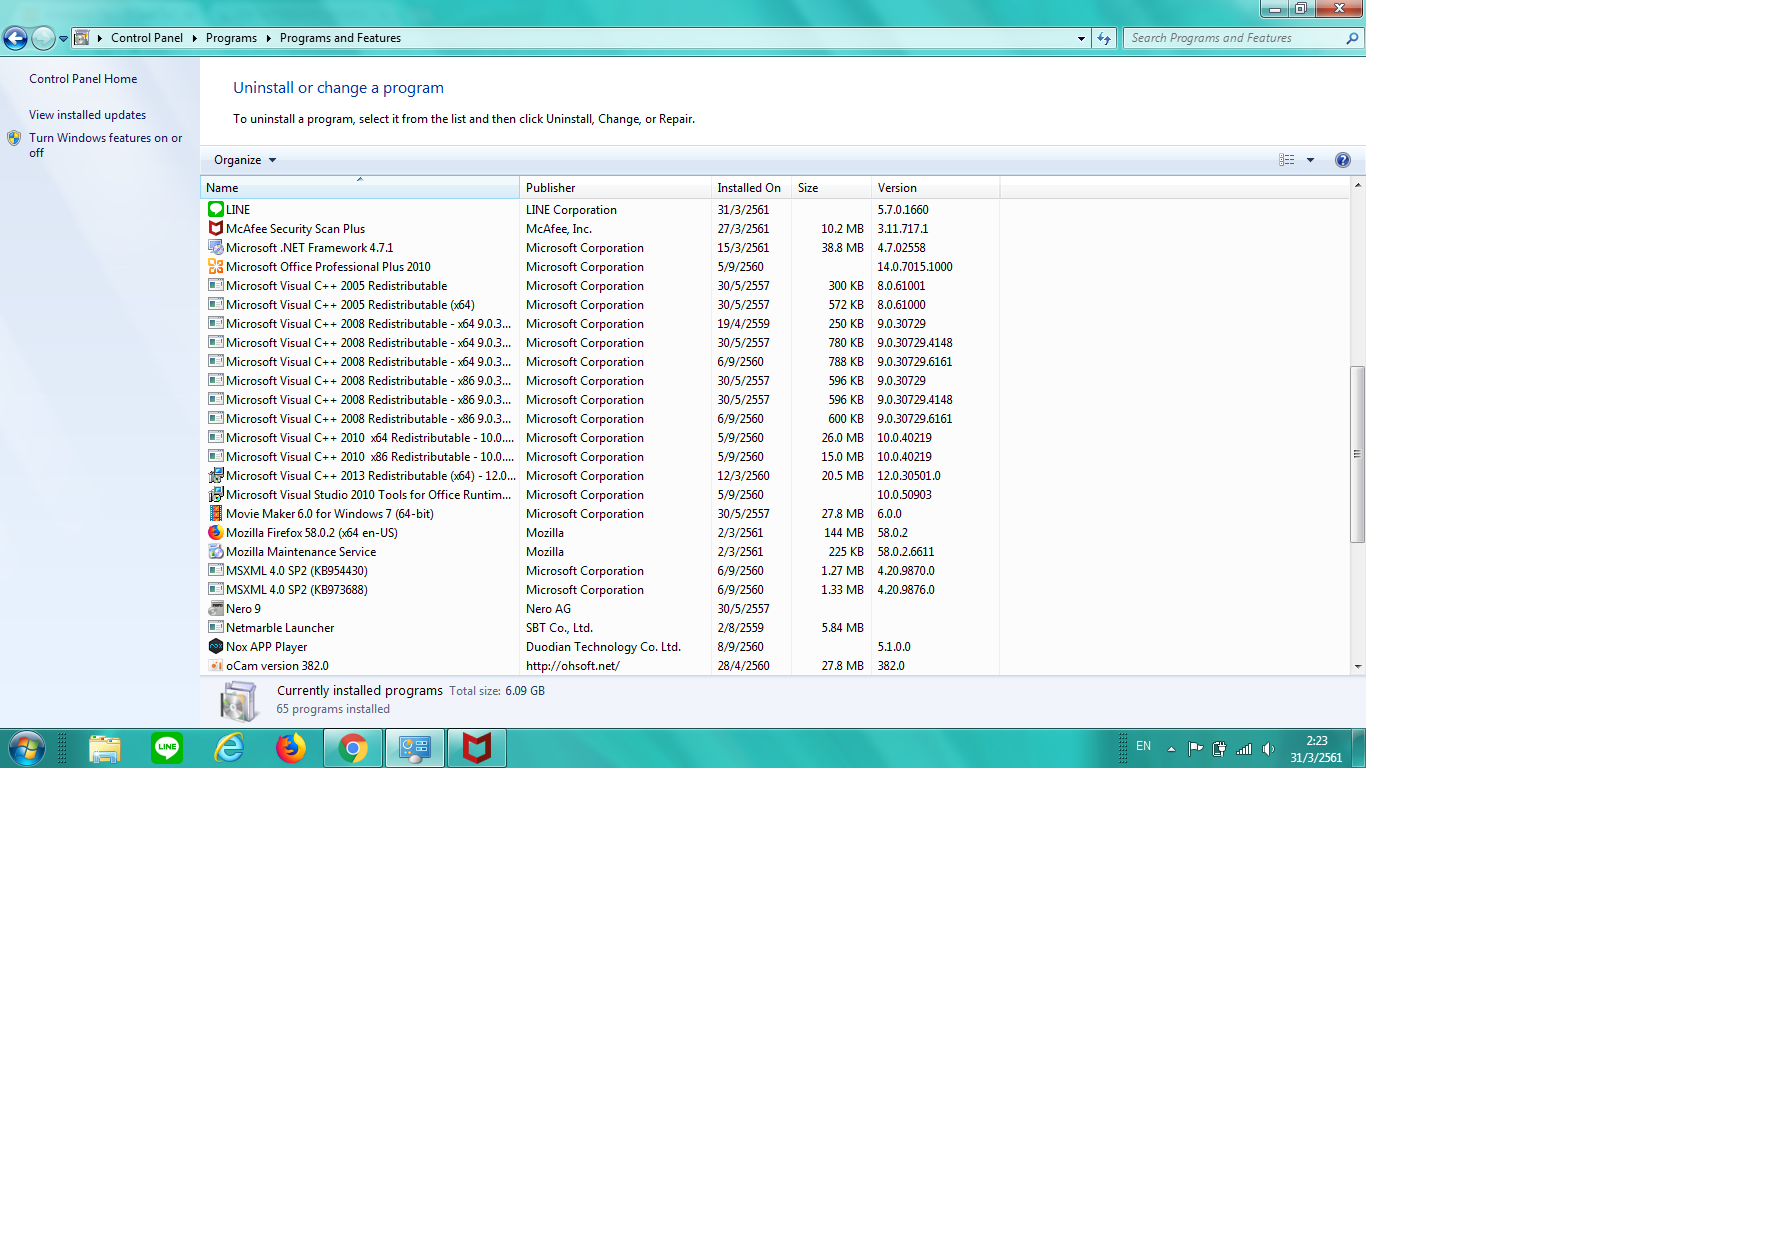The image size is (1784, 1248).
Task: Click the Action Center flag icon
Action: (1195, 749)
